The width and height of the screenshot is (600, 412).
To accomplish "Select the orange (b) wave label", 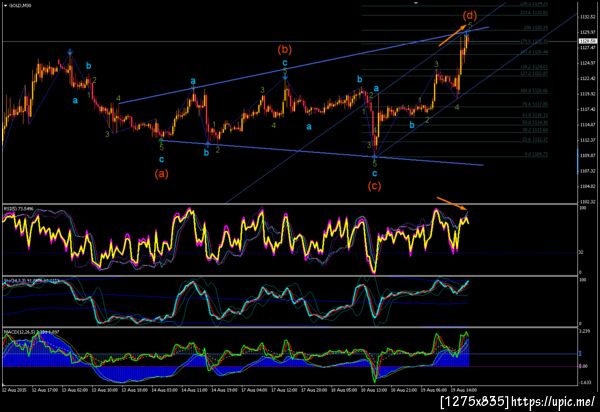I will pyautogui.click(x=285, y=49).
